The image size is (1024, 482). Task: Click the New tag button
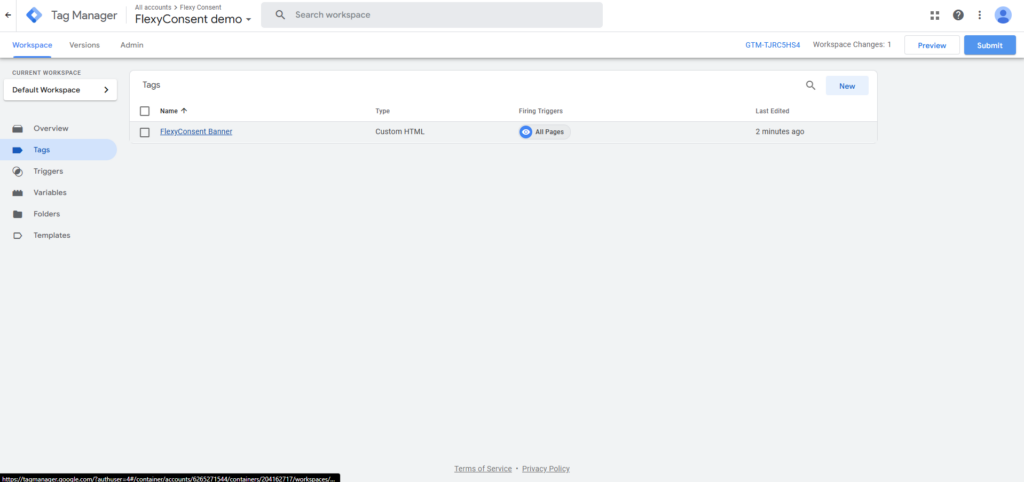tap(846, 86)
